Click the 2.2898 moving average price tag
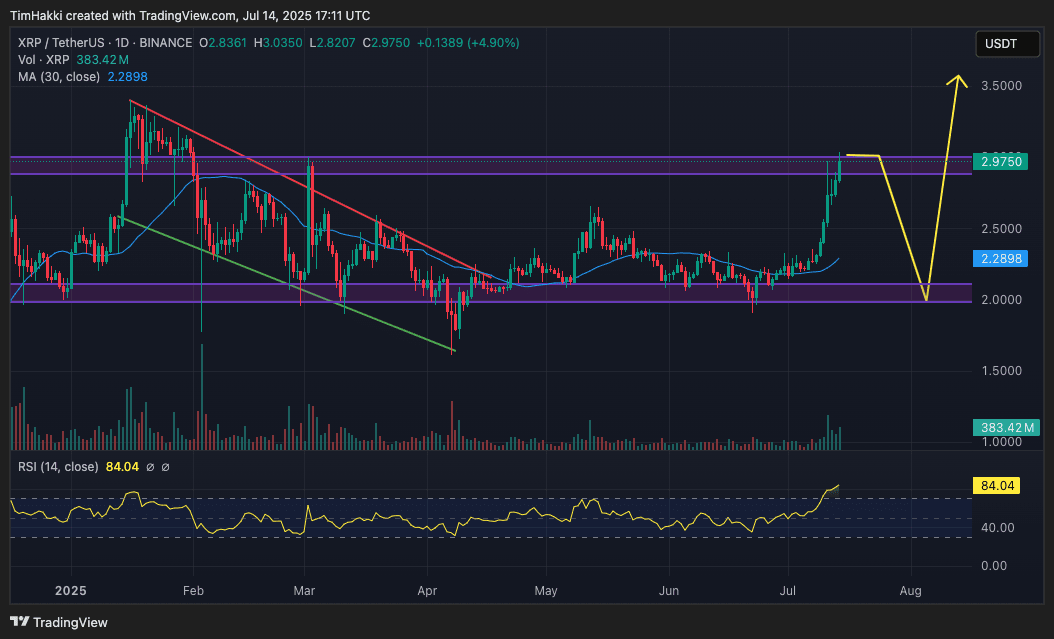This screenshot has height=639, width=1054. tap(1000, 258)
